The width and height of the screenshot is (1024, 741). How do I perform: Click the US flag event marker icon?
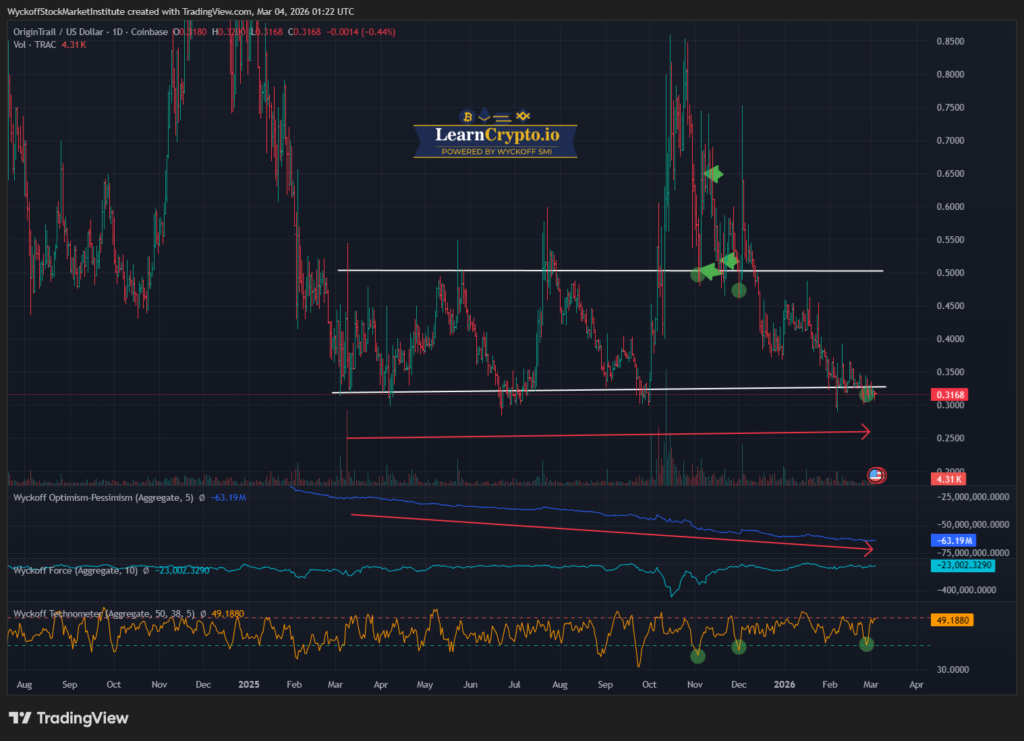tap(876, 475)
